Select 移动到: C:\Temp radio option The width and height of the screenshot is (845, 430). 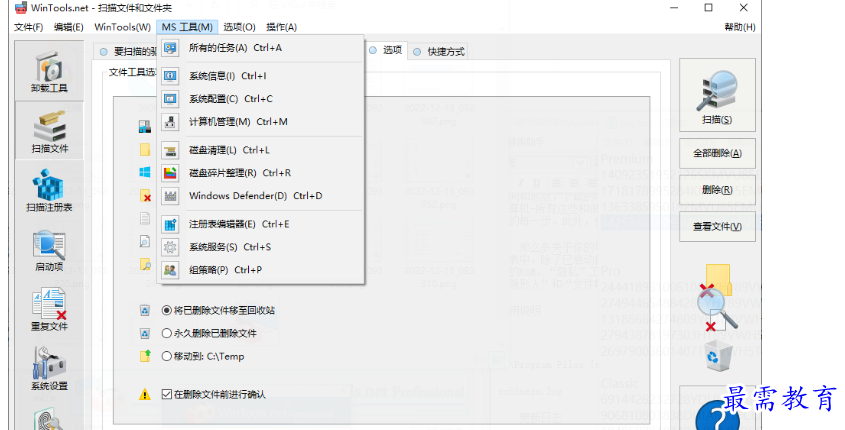tap(203, 356)
